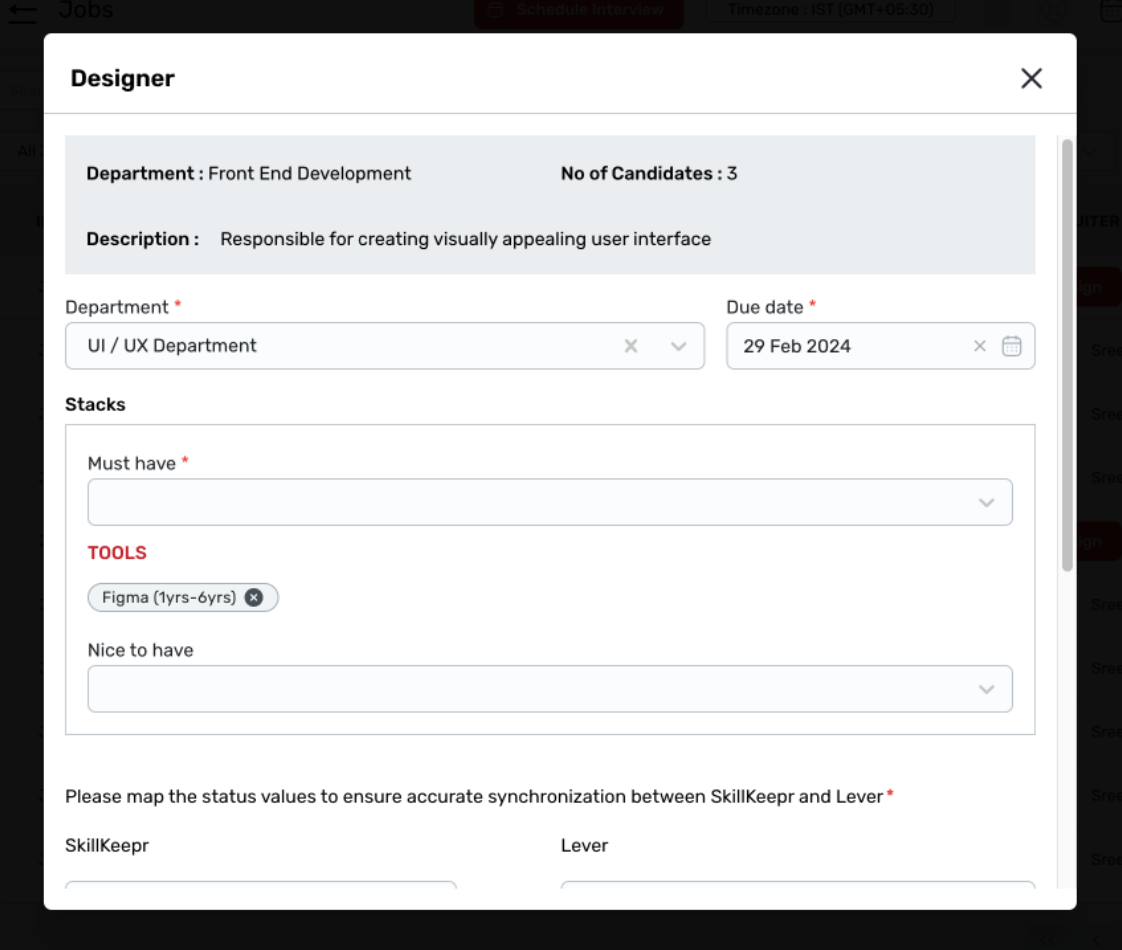Click inside the Must have input field
The width and height of the screenshot is (1122, 950).
(x=520, y=502)
